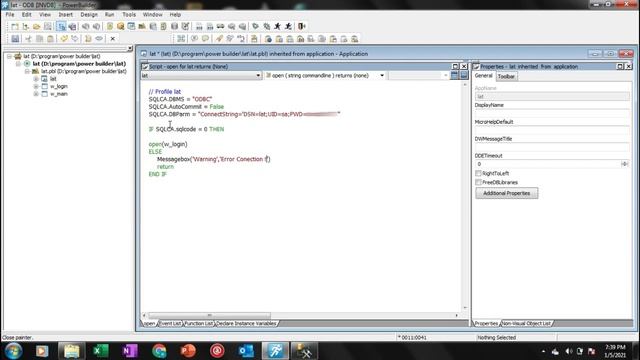Open the 'lat' object dropdown in the script pane
The width and height of the screenshot is (640, 360).
click(258, 76)
